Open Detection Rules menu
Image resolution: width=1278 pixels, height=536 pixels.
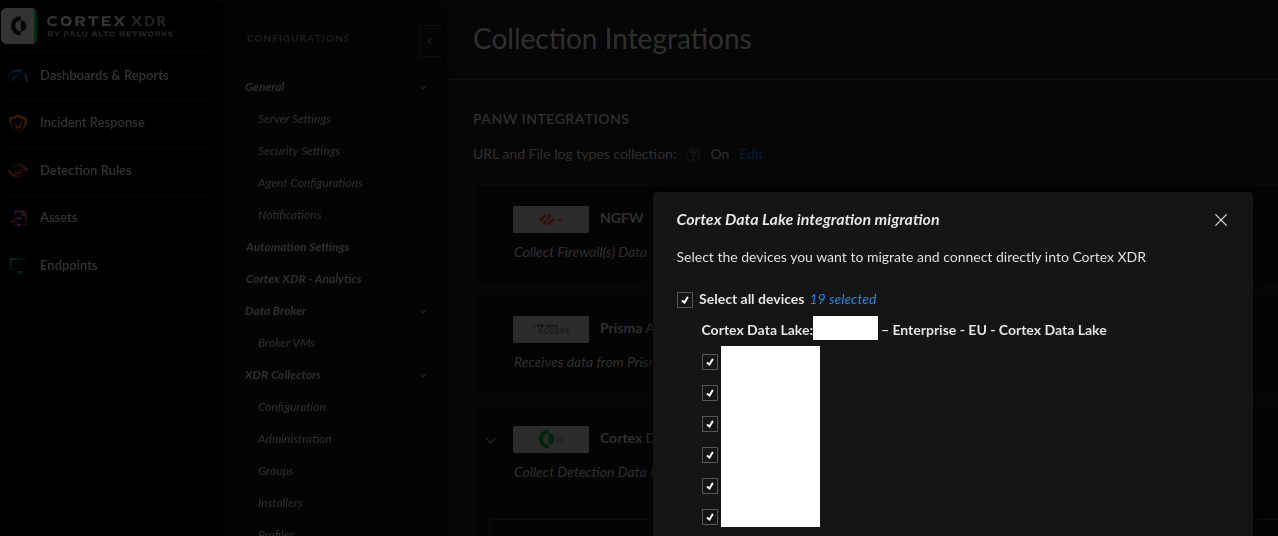[86, 171]
